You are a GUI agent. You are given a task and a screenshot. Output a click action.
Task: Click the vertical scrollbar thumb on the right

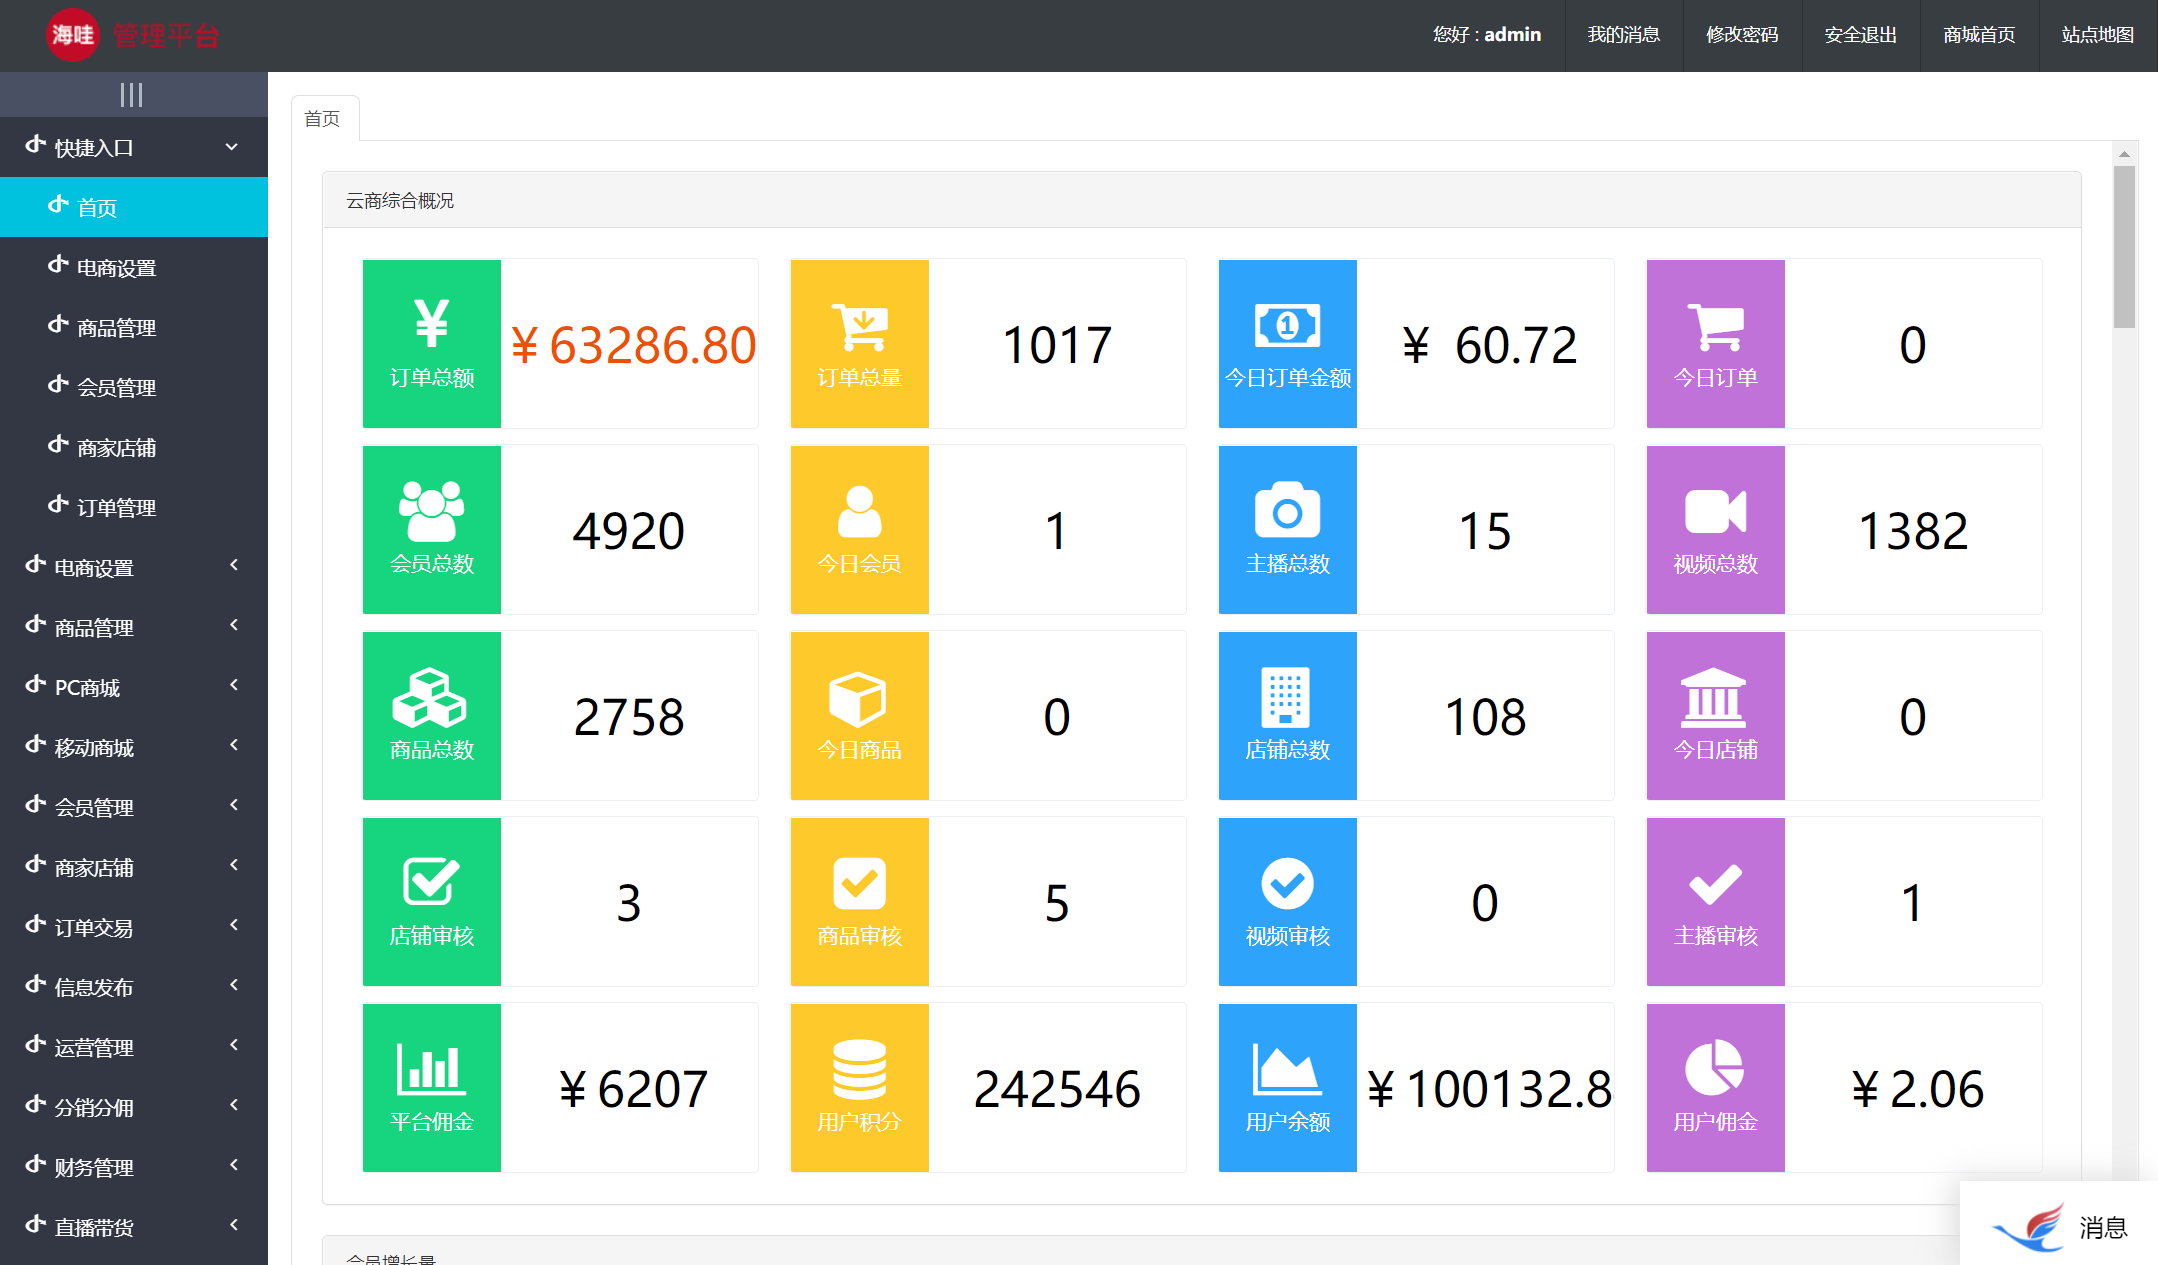click(x=2124, y=245)
